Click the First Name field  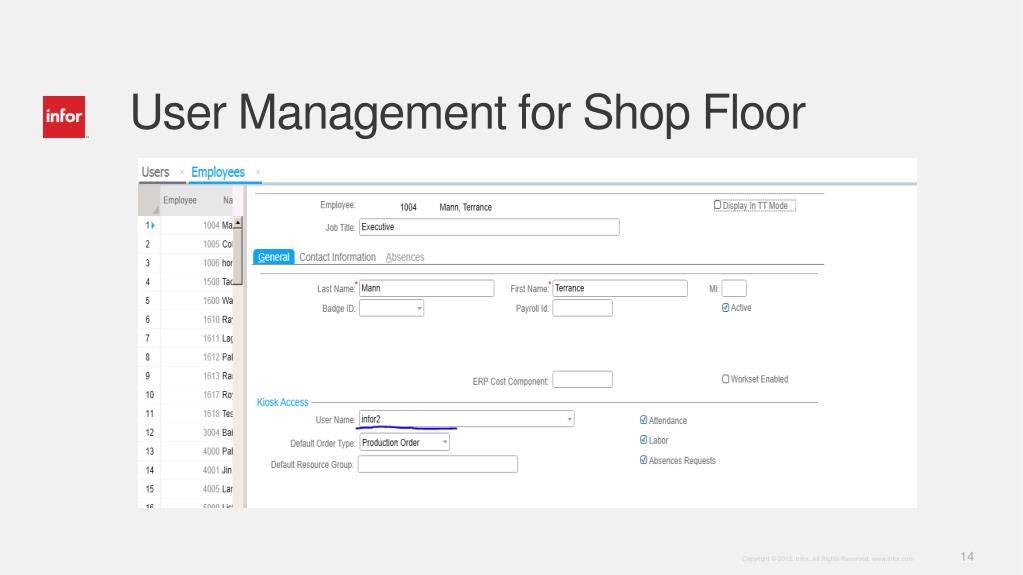pos(620,288)
